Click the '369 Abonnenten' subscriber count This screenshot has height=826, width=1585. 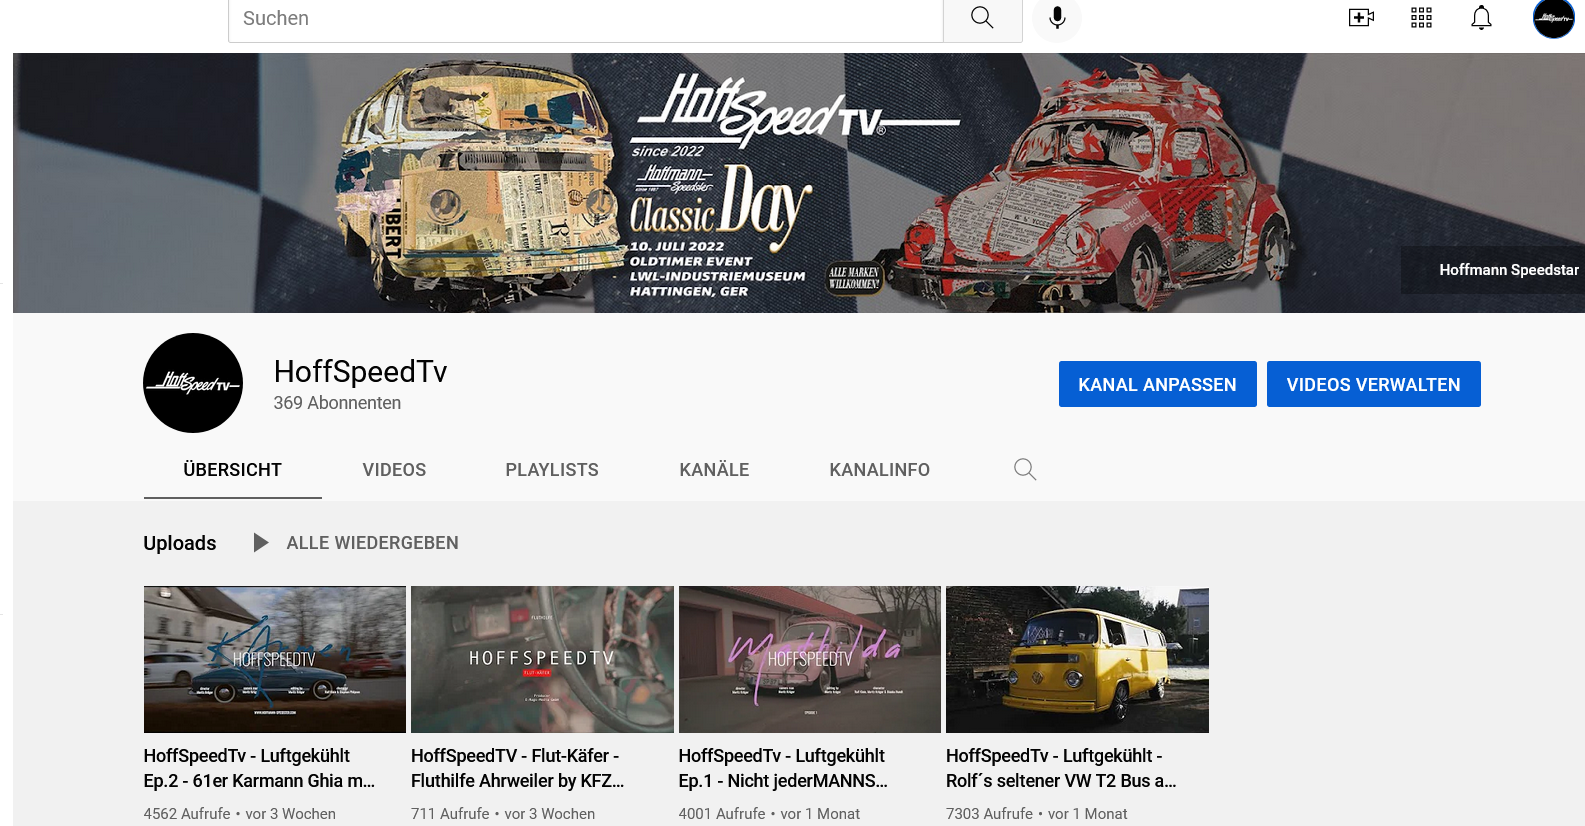[x=337, y=403]
